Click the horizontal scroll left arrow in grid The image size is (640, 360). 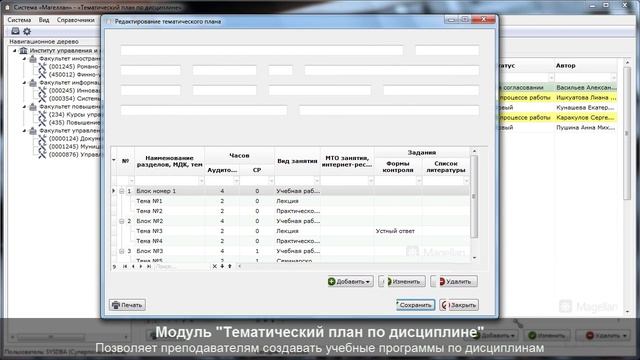tap(240, 266)
